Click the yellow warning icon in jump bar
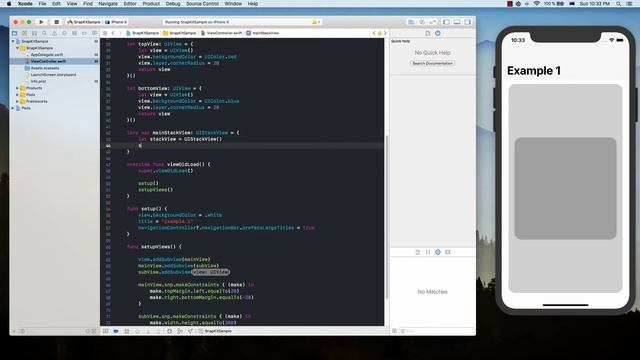This screenshot has width=640, height=360. (379, 33)
